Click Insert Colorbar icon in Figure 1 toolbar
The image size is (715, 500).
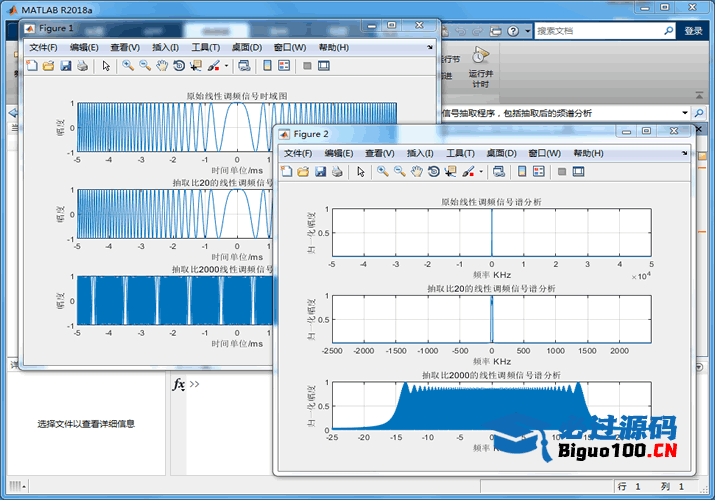click(x=267, y=66)
